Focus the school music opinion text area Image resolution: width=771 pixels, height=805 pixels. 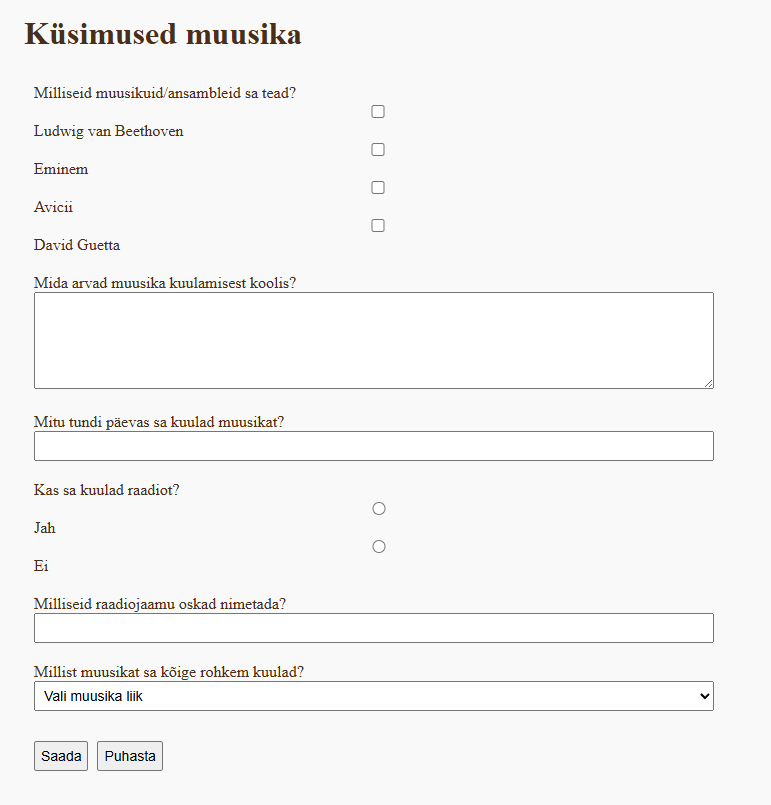373,340
